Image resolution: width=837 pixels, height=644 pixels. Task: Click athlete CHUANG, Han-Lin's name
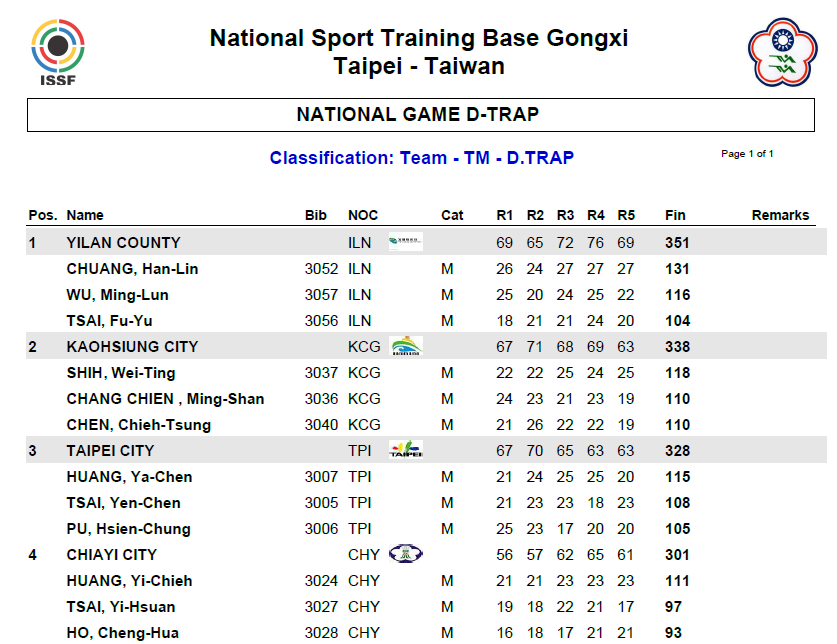(x=132, y=268)
